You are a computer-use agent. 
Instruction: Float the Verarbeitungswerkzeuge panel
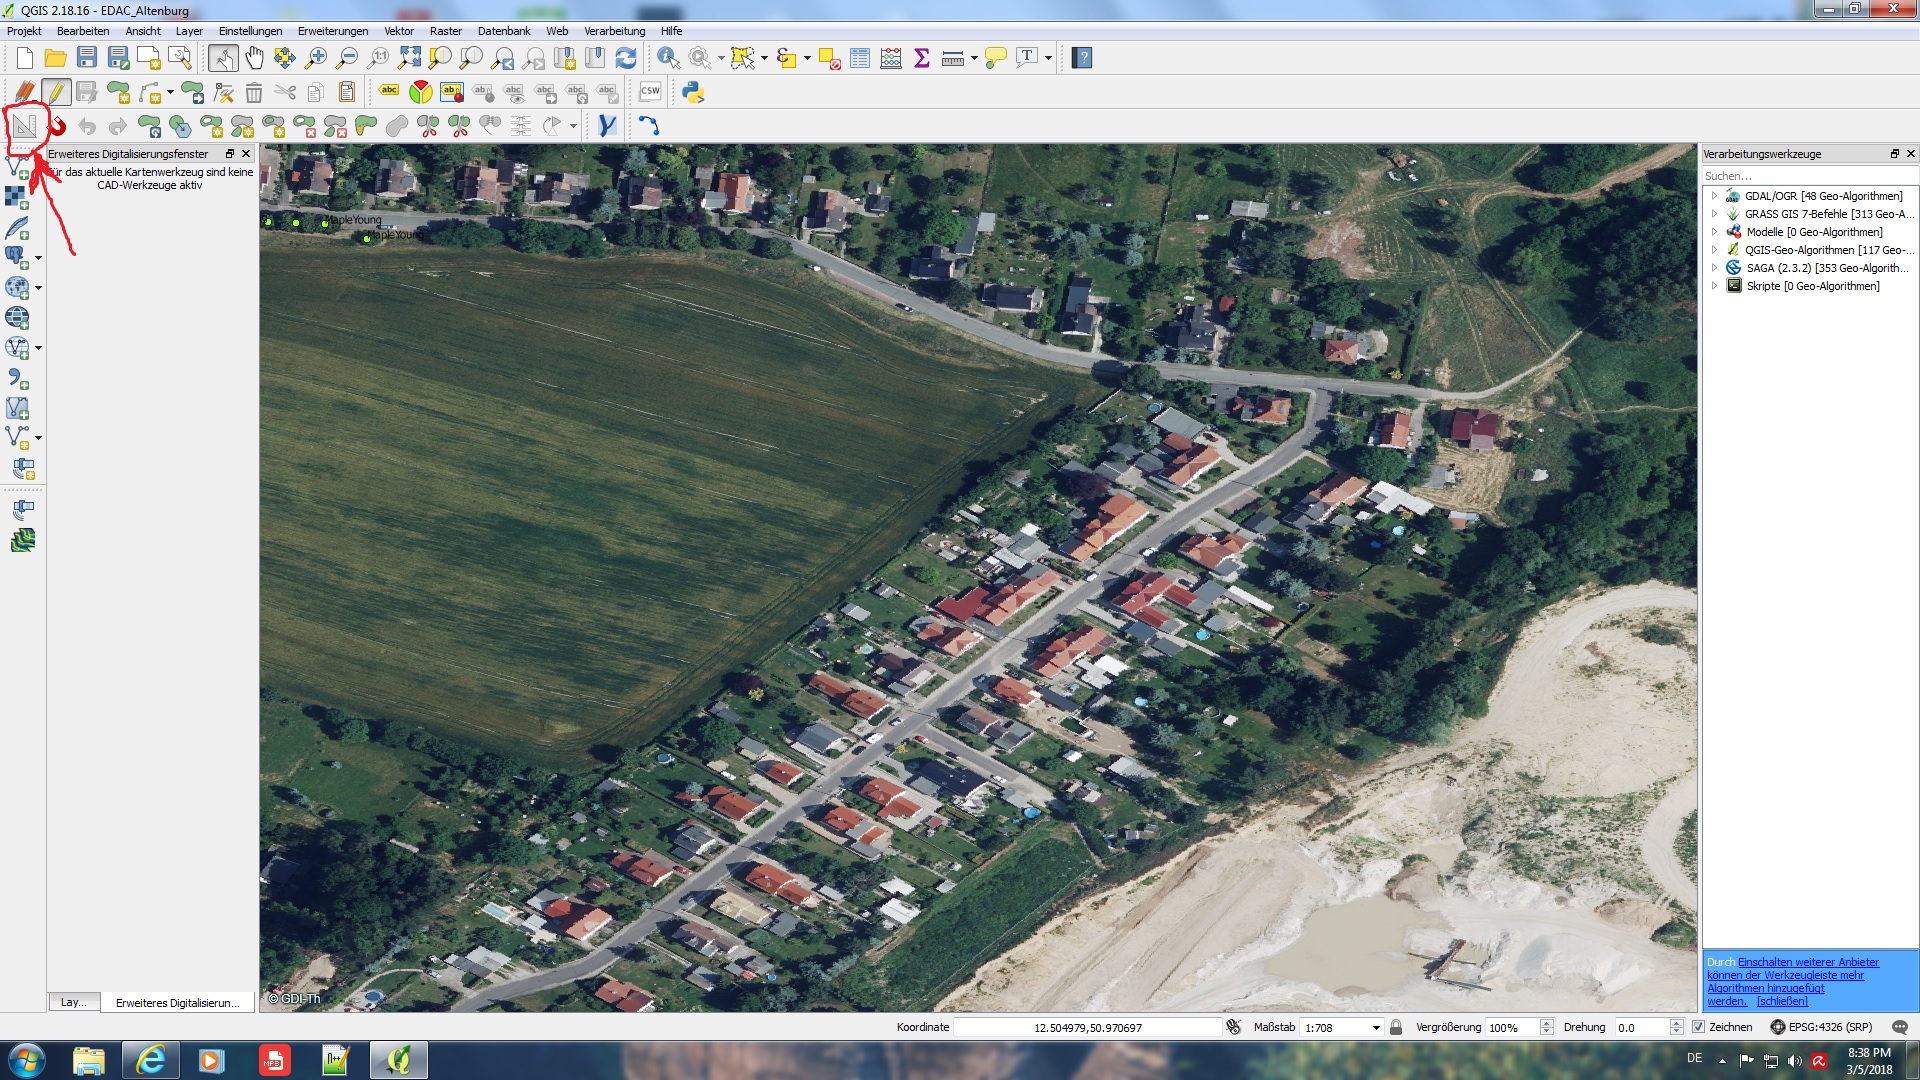(1894, 154)
